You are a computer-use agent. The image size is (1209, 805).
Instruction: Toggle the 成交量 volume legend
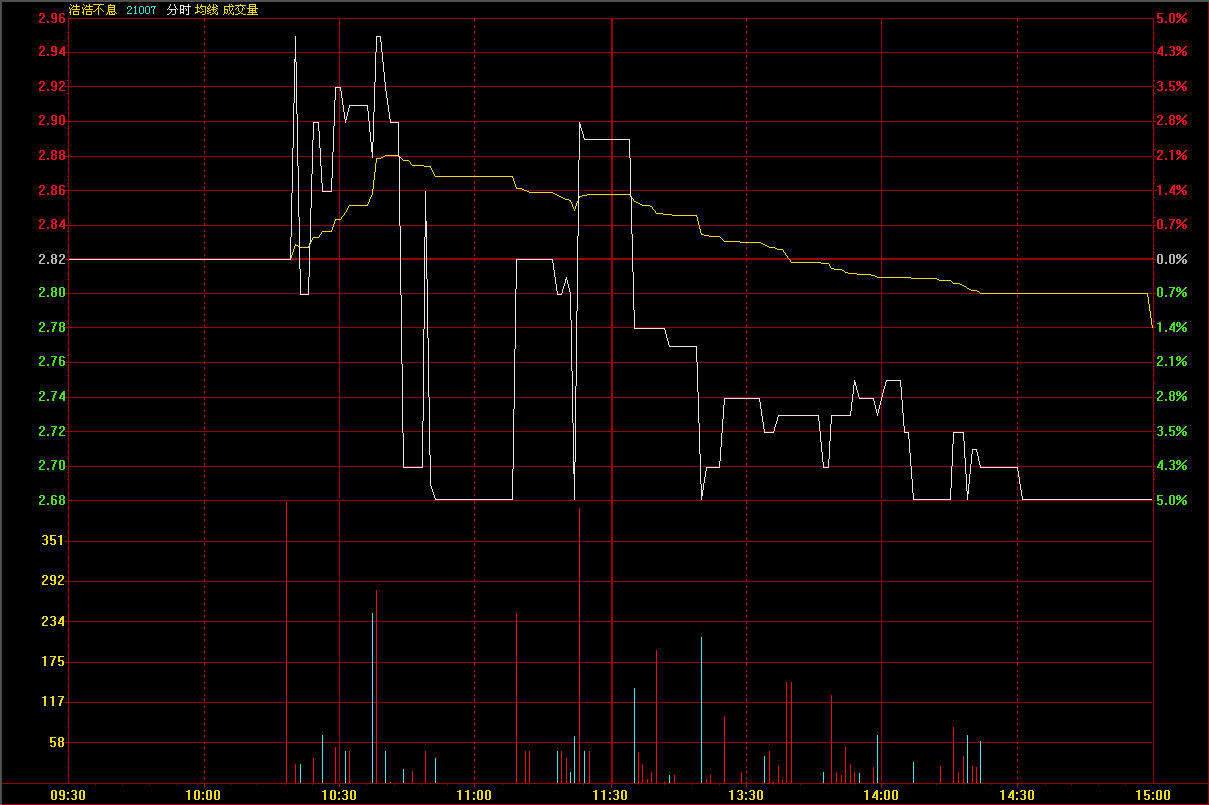click(241, 10)
